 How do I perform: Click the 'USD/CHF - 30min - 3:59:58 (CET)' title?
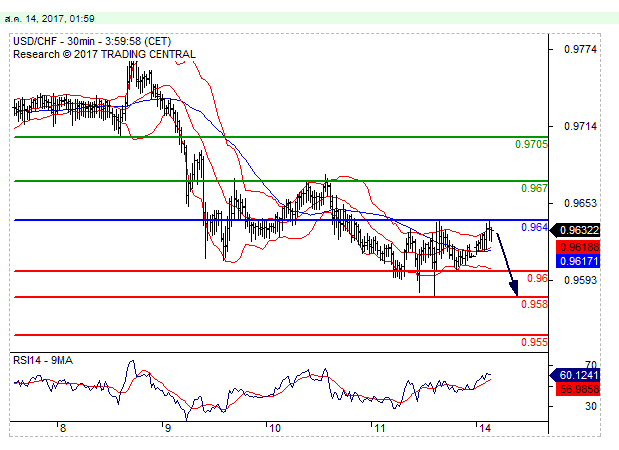pyautogui.click(x=92, y=41)
